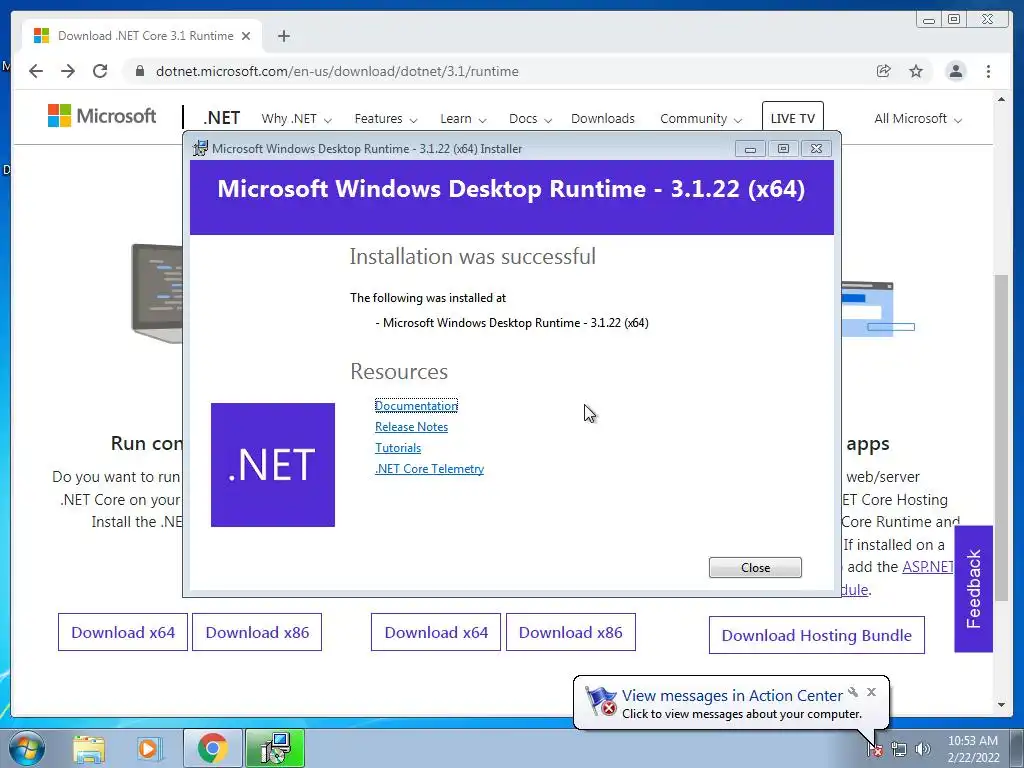Click the share page icon in address bar
Image resolution: width=1024 pixels, height=768 pixels.
tap(884, 71)
